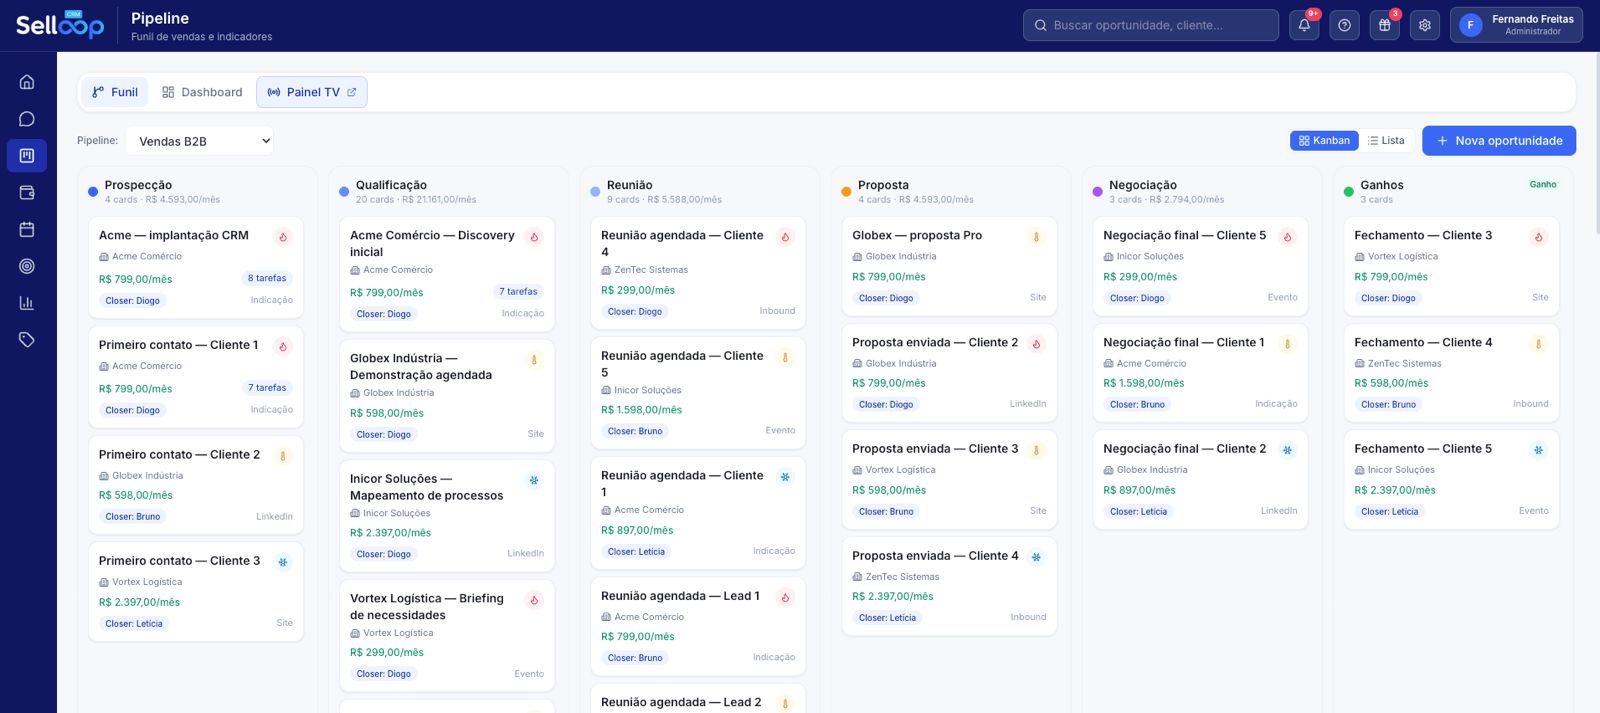Click Negociação final — Cliente 5 title

click(x=1185, y=235)
